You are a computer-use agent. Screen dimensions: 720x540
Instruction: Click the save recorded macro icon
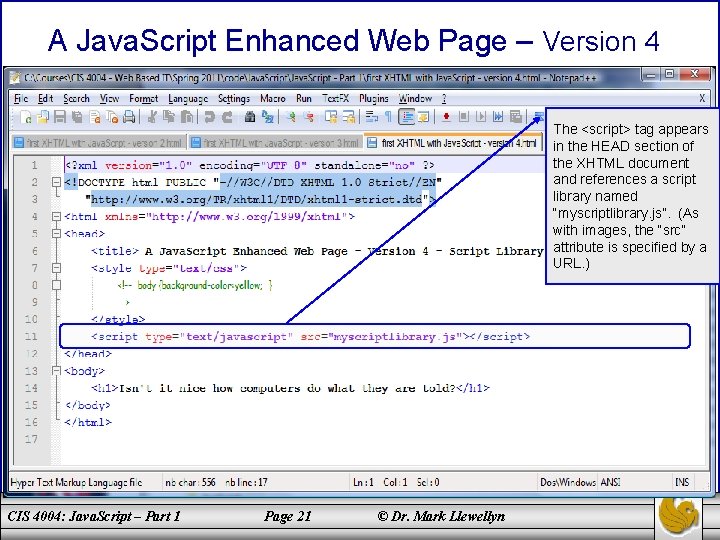[516, 117]
